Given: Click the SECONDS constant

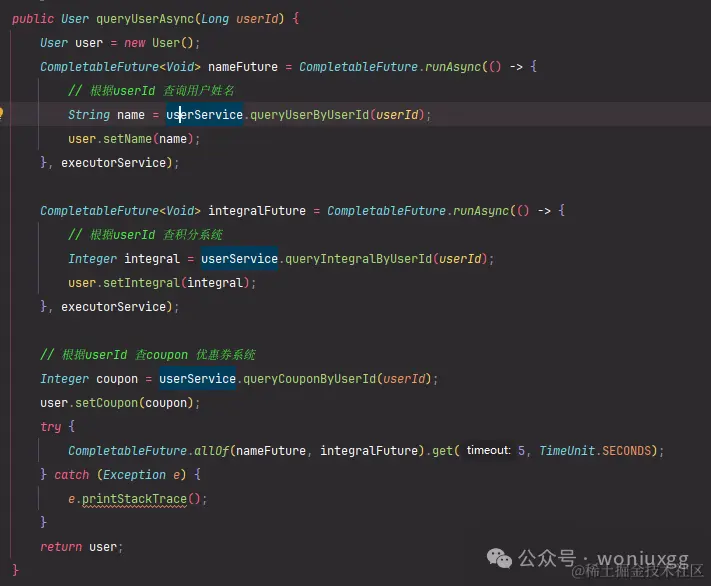Looking at the screenshot, I should (x=626, y=450).
